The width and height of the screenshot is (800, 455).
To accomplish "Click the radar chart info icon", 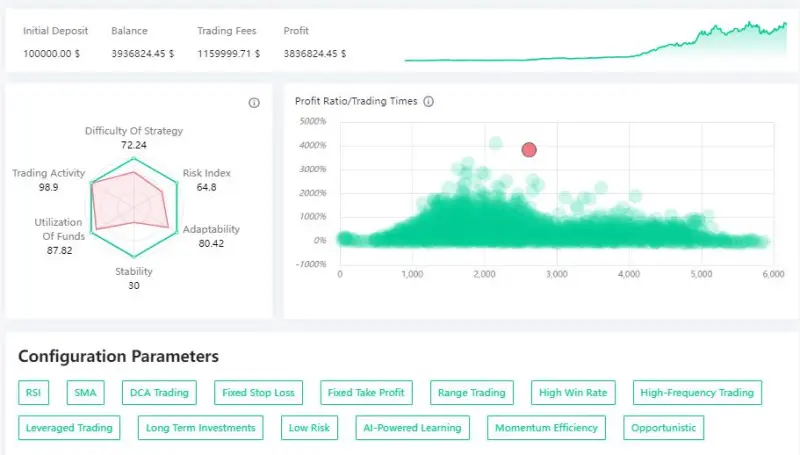I will click(x=254, y=103).
